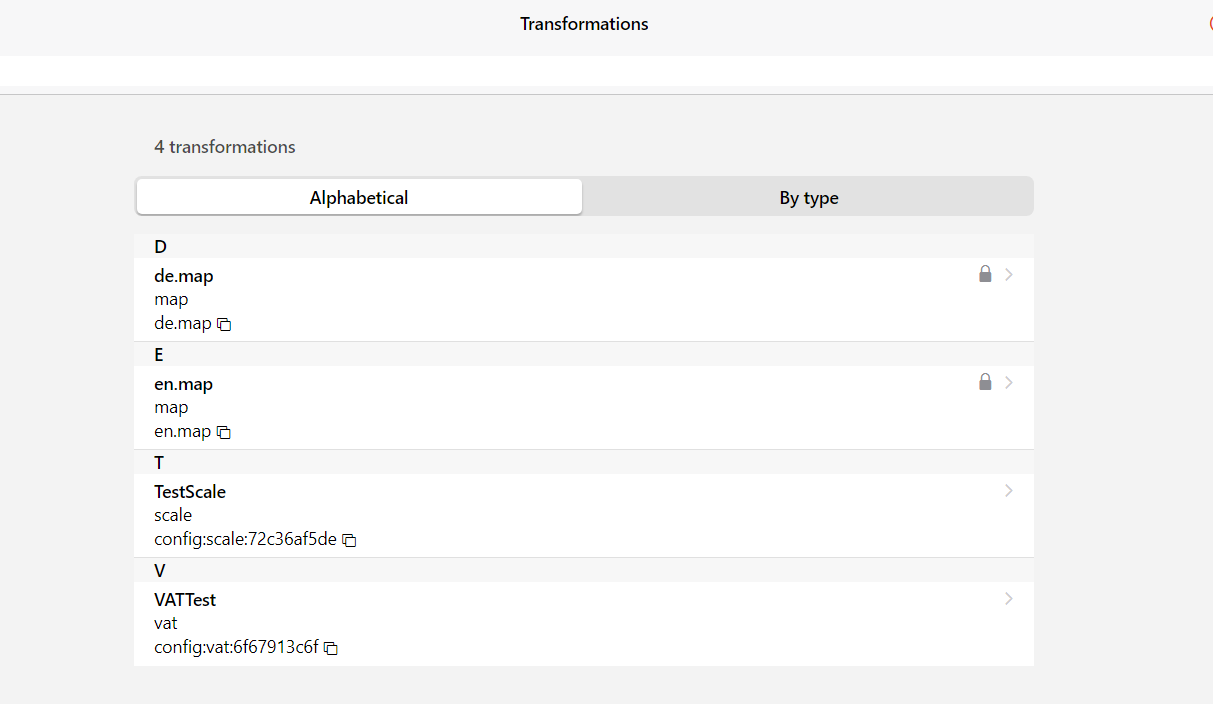The width and height of the screenshot is (1213, 704).
Task: Expand en.map details via chevron
Action: 1009,382
